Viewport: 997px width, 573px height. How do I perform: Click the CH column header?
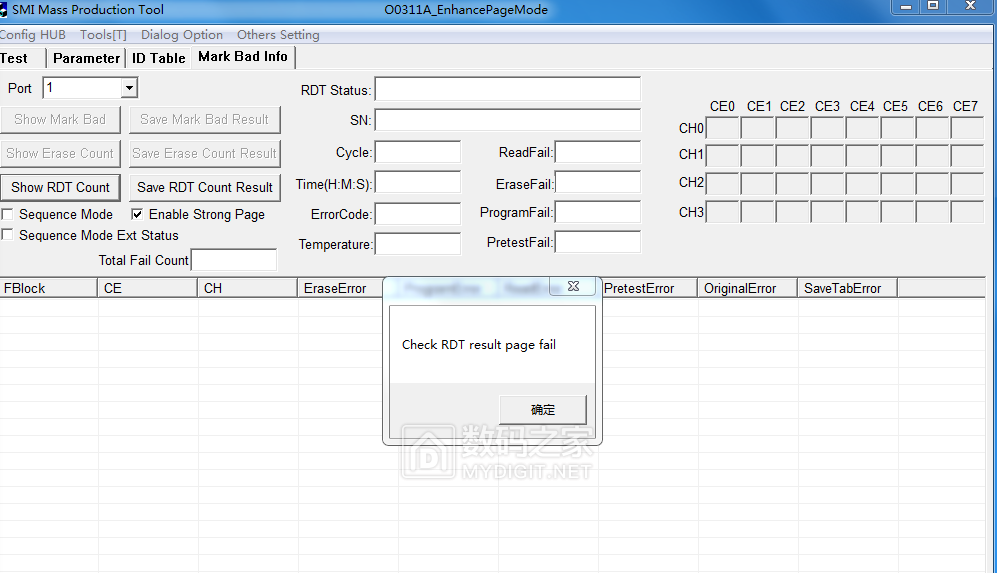(247, 288)
